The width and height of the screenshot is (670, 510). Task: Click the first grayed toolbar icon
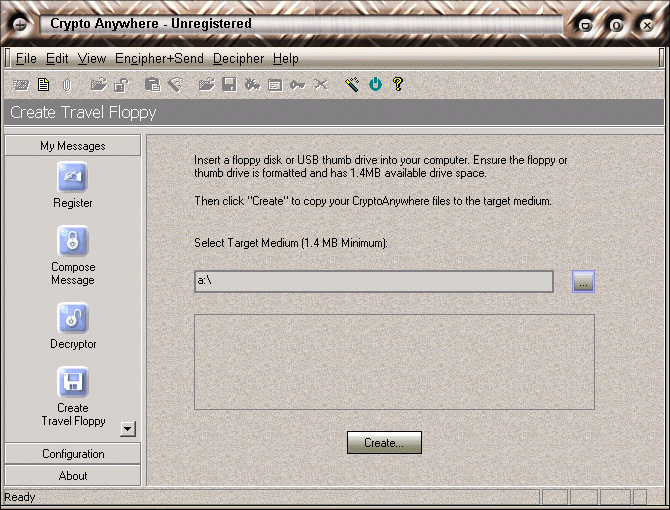click(21, 85)
